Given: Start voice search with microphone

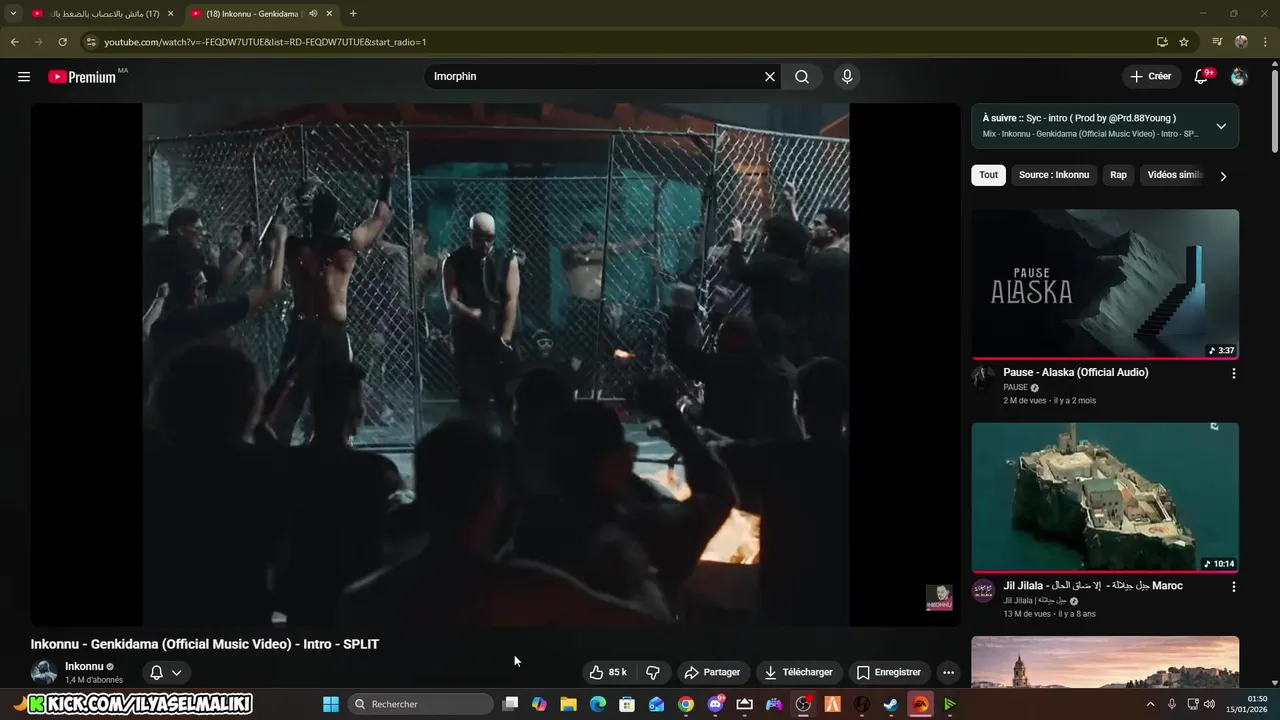Looking at the screenshot, I should tap(847, 77).
